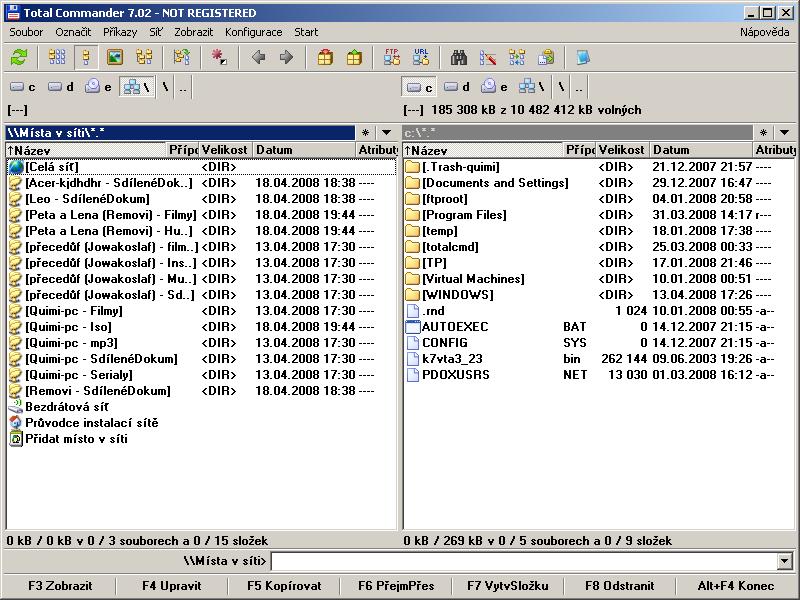The width and height of the screenshot is (800, 600).
Task: Open the Konfigurace menu
Action: click(x=253, y=32)
